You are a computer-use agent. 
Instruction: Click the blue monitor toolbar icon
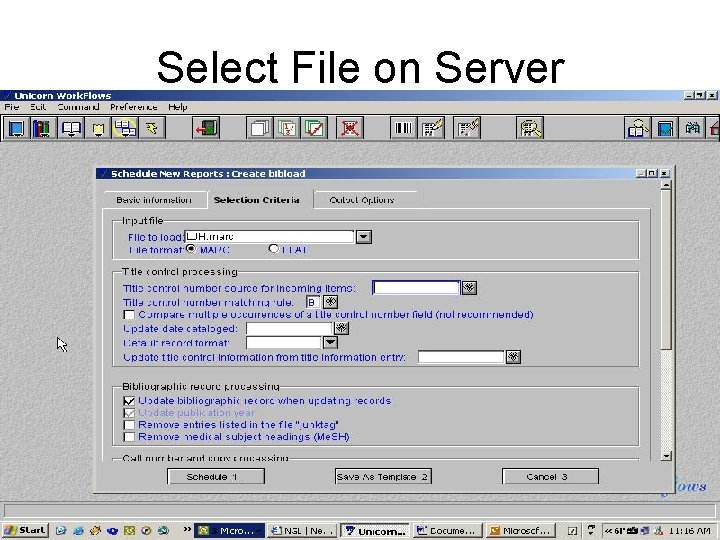click(16, 128)
